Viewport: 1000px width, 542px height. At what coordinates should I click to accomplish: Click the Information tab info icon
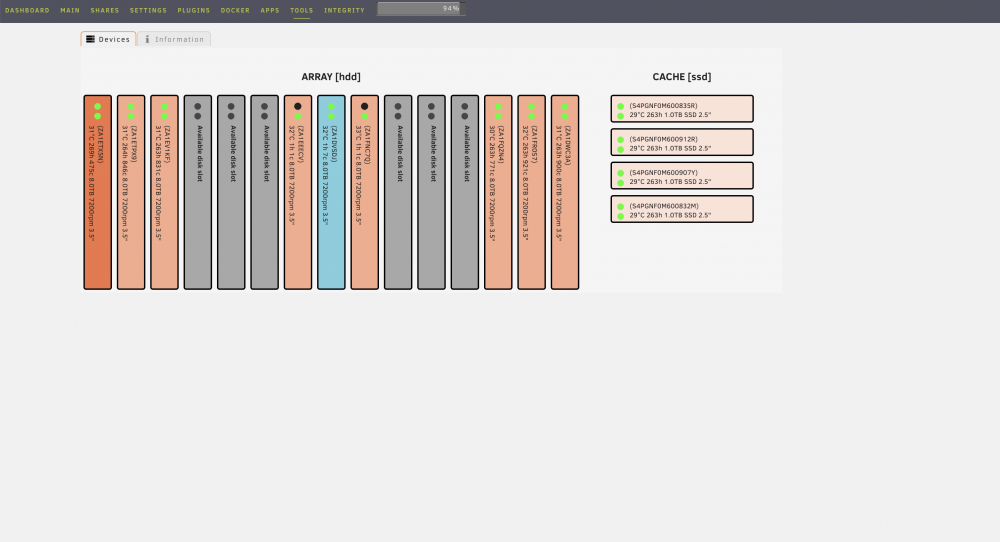click(147, 39)
